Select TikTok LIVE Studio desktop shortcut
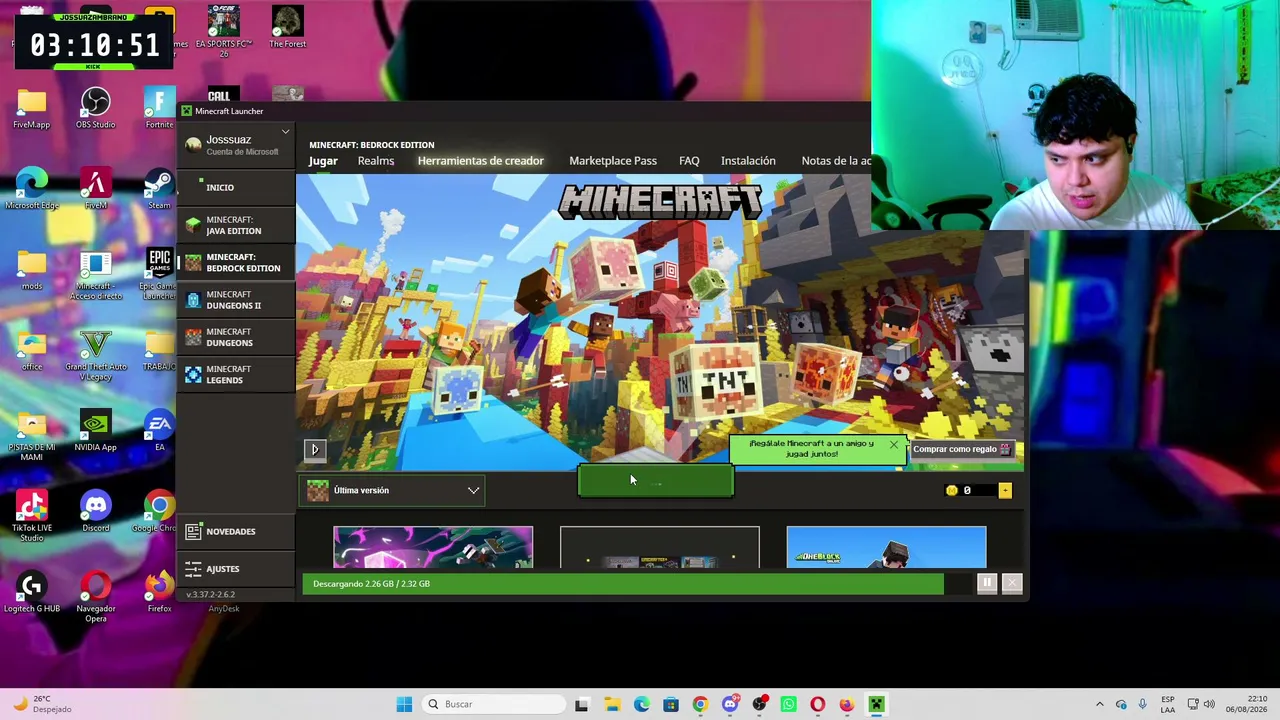Image resolution: width=1280 pixels, height=720 pixels. coord(32,517)
